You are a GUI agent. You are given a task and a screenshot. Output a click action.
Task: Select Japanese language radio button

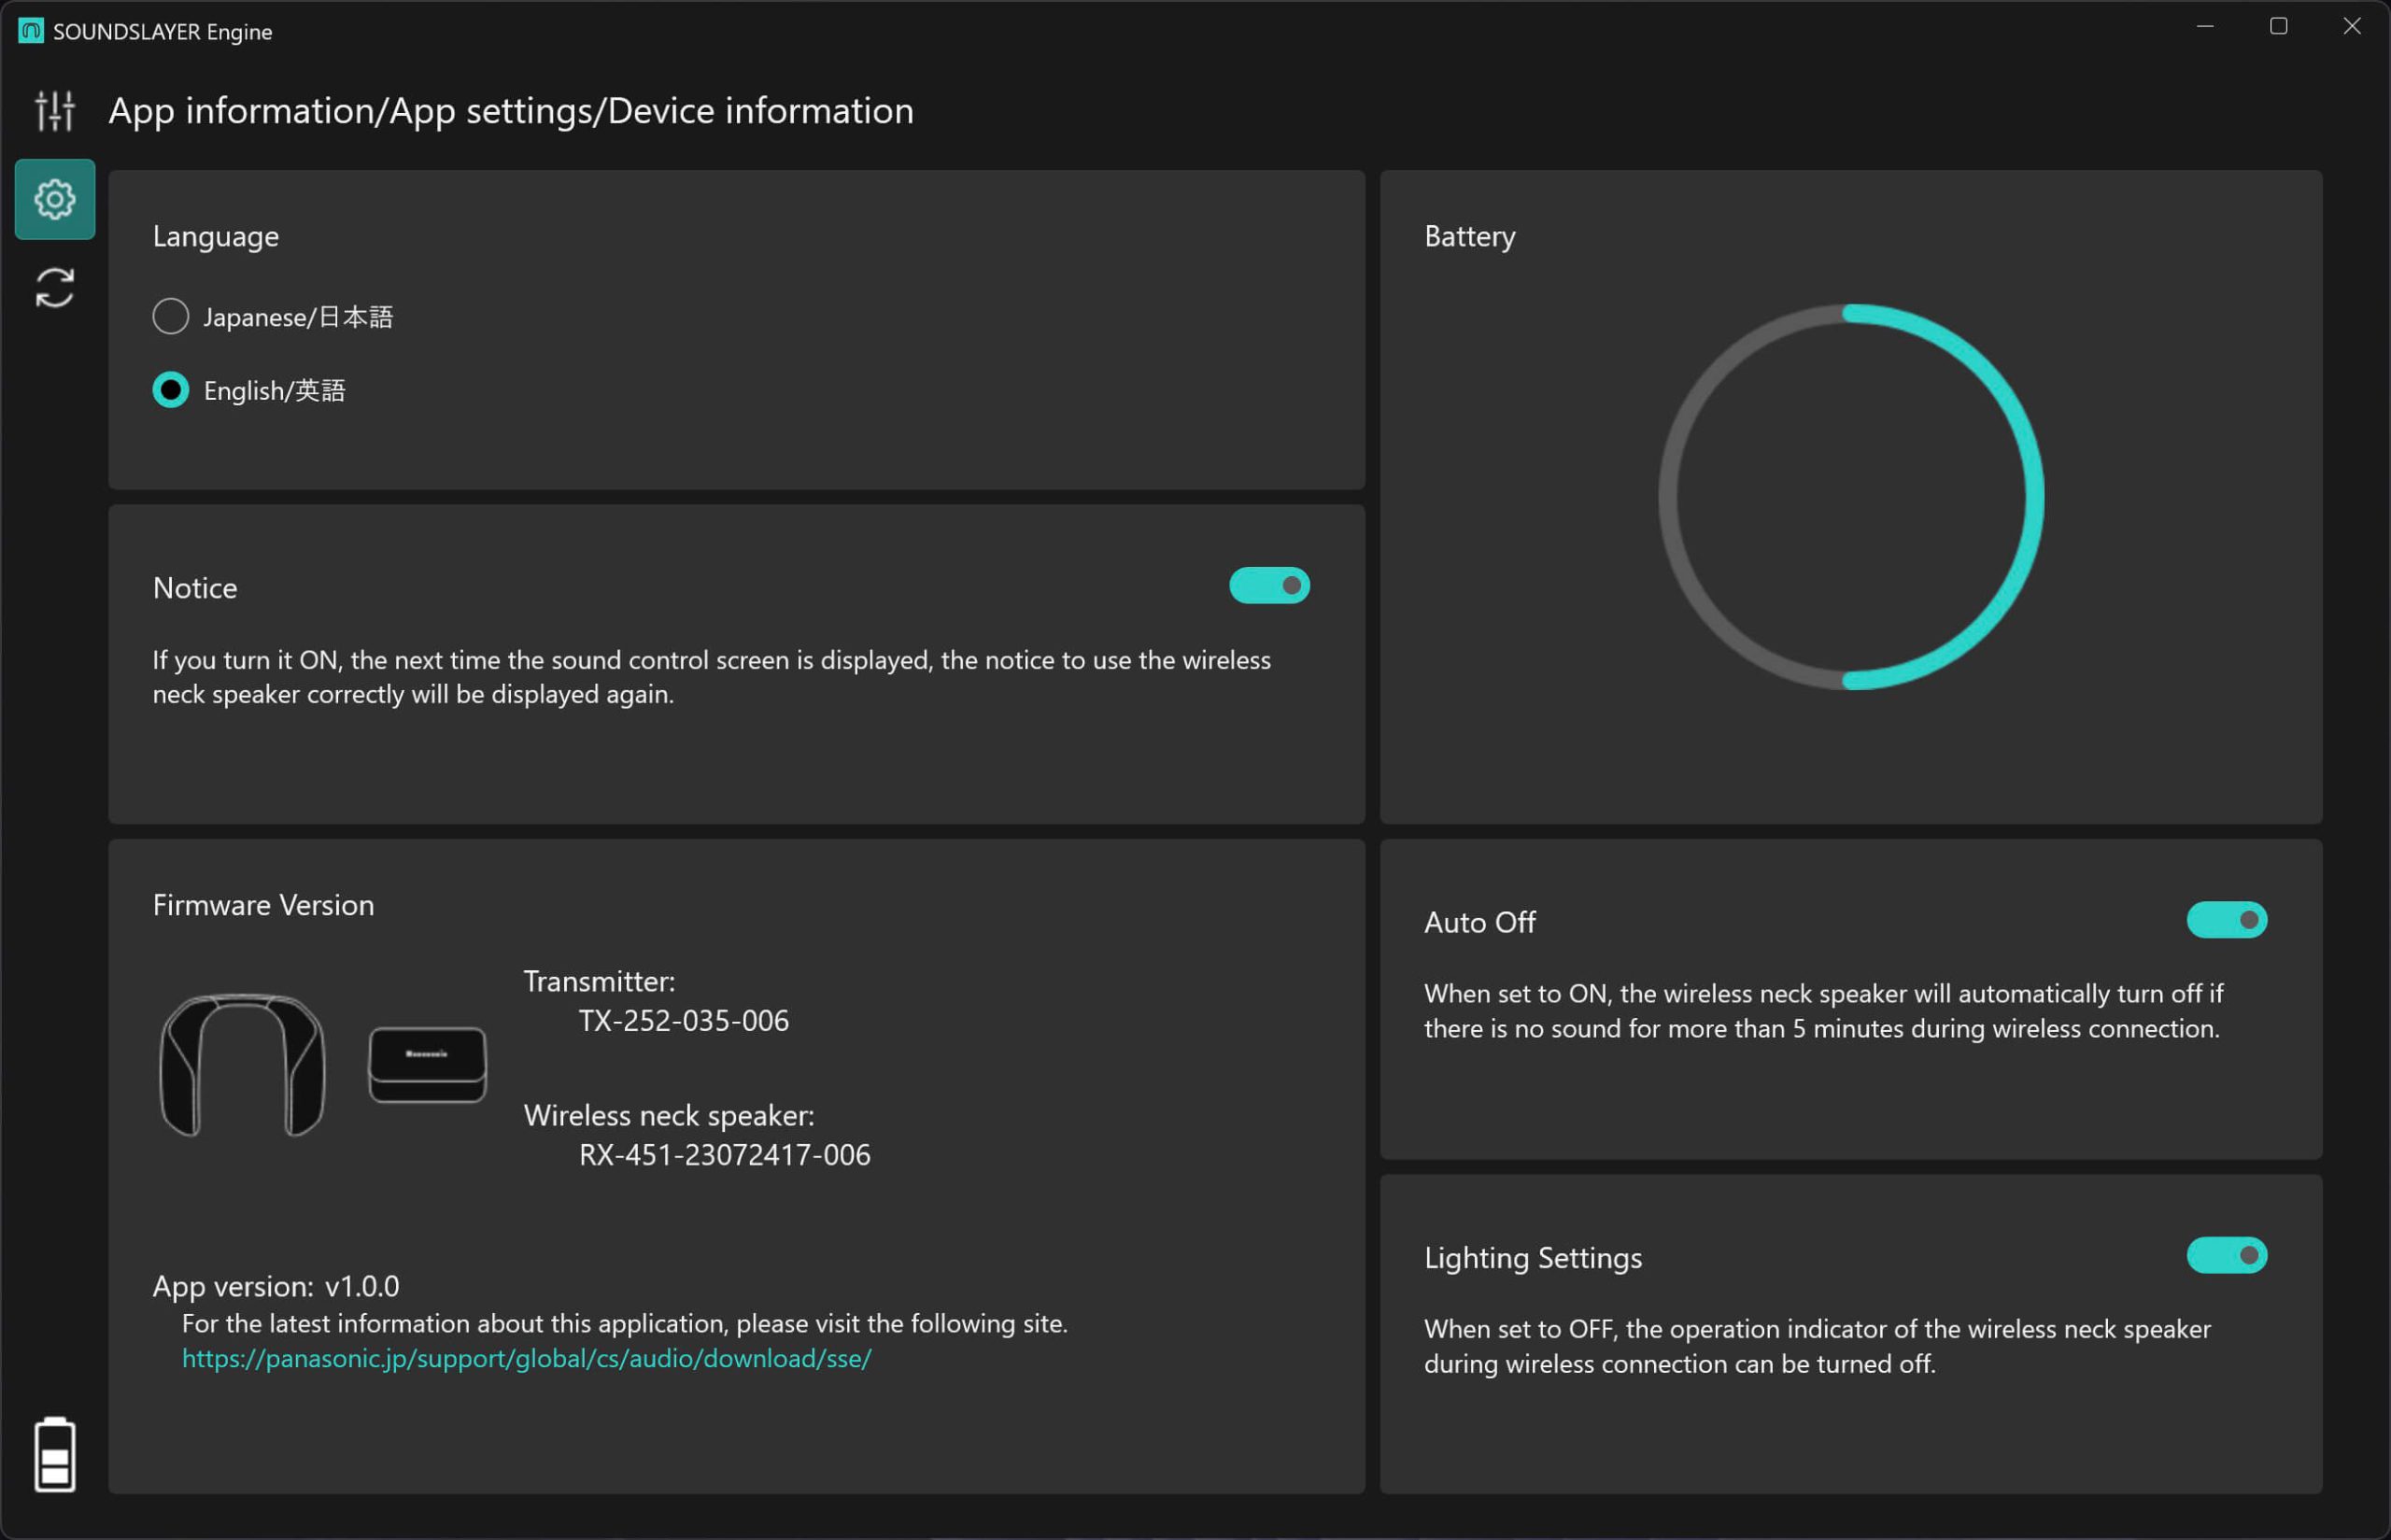[170, 316]
